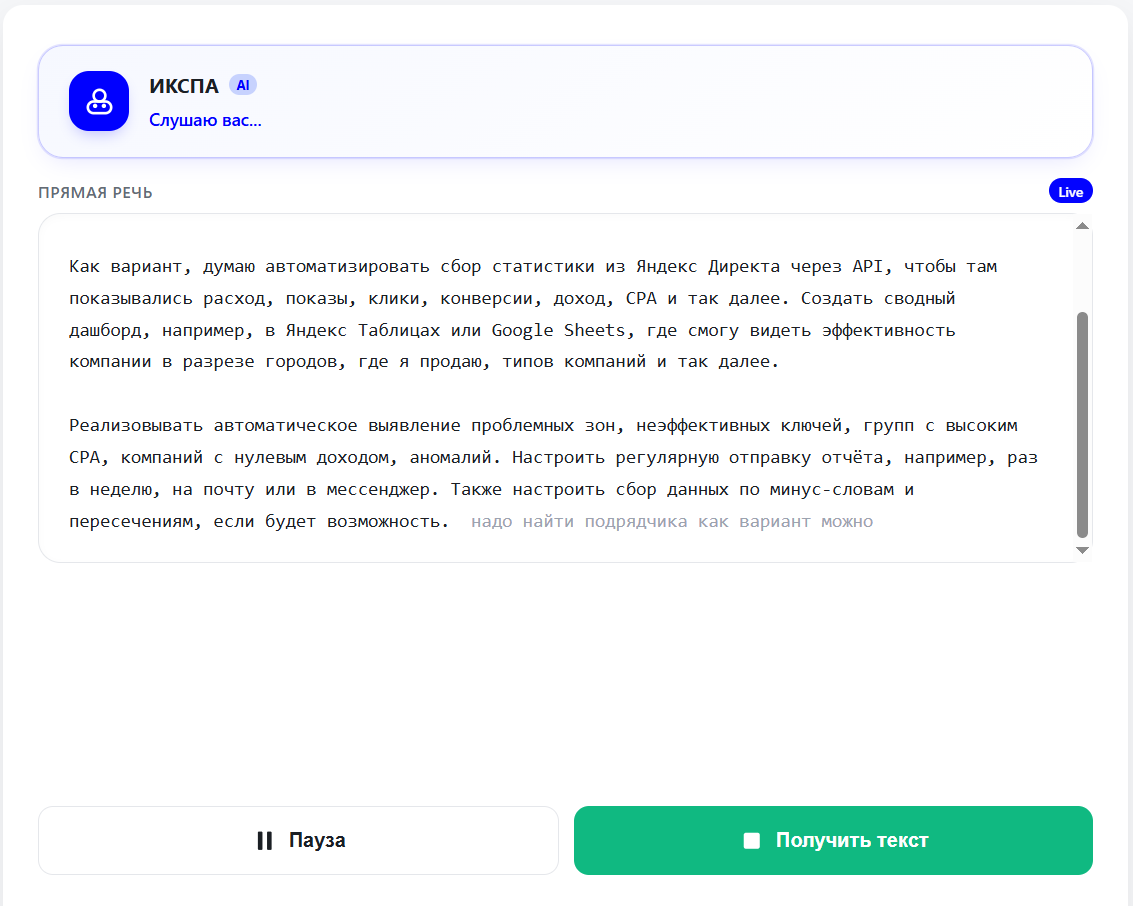Image resolution: width=1133 pixels, height=906 pixels.
Task: Click the transcript scrollbar down arrow
Action: [1082, 551]
